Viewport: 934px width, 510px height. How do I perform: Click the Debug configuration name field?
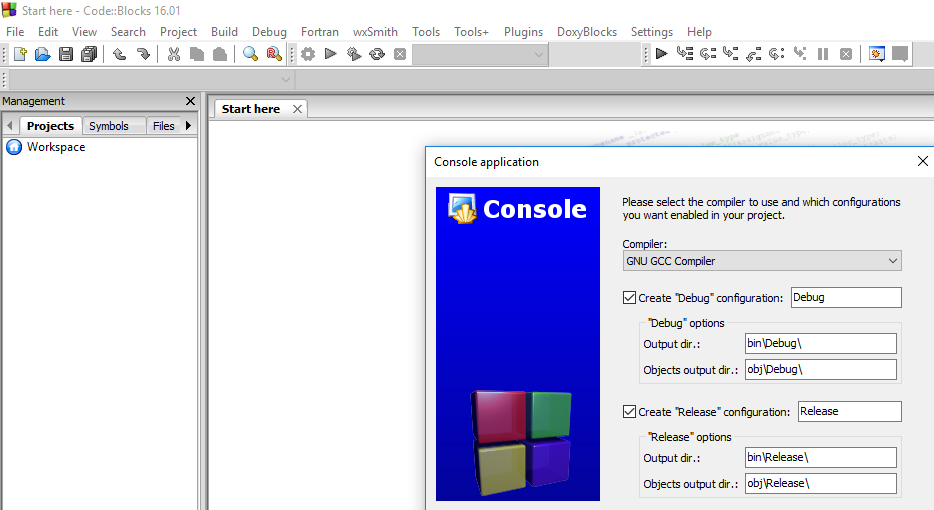pos(846,297)
